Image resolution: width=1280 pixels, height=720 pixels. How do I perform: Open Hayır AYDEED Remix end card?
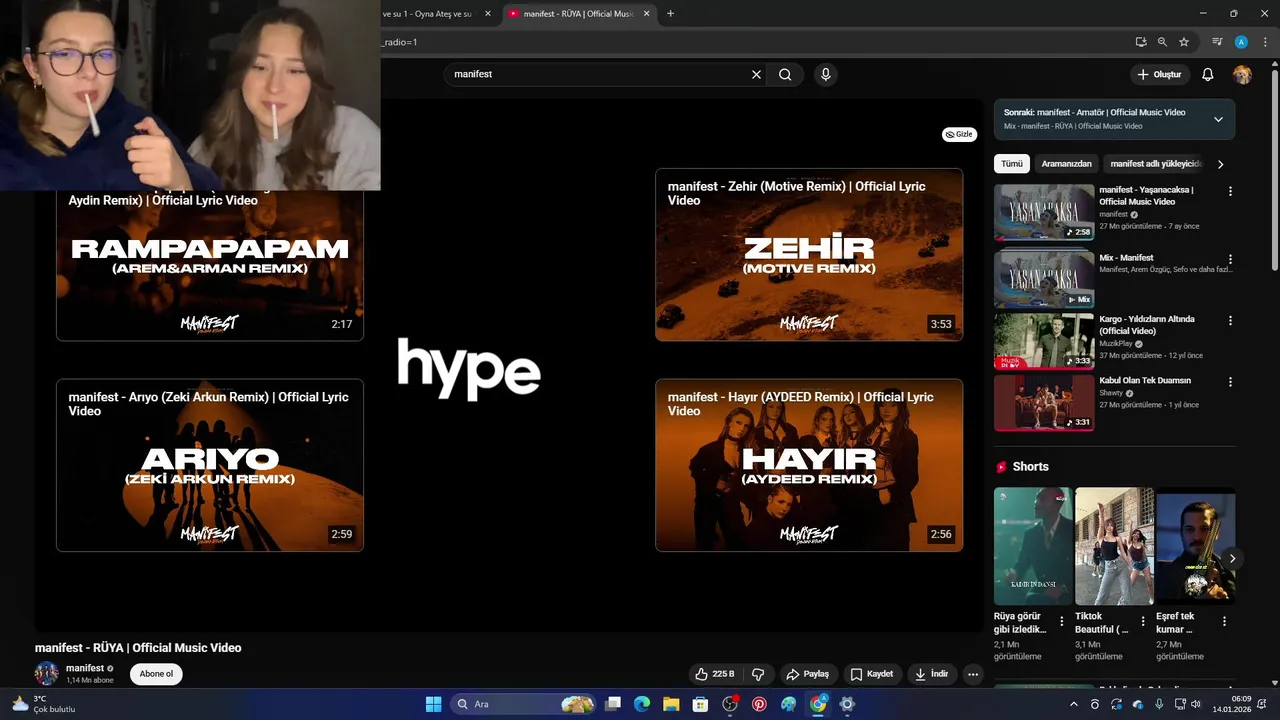[x=809, y=465]
